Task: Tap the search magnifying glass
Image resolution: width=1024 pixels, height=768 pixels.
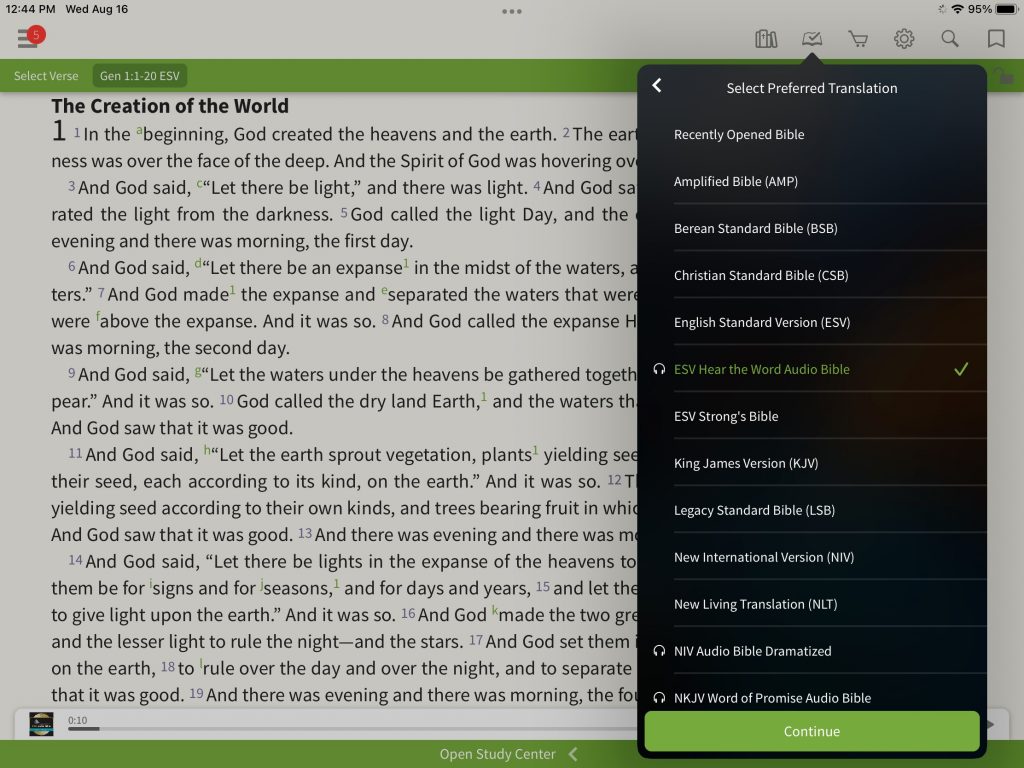Action: pyautogui.click(x=950, y=39)
